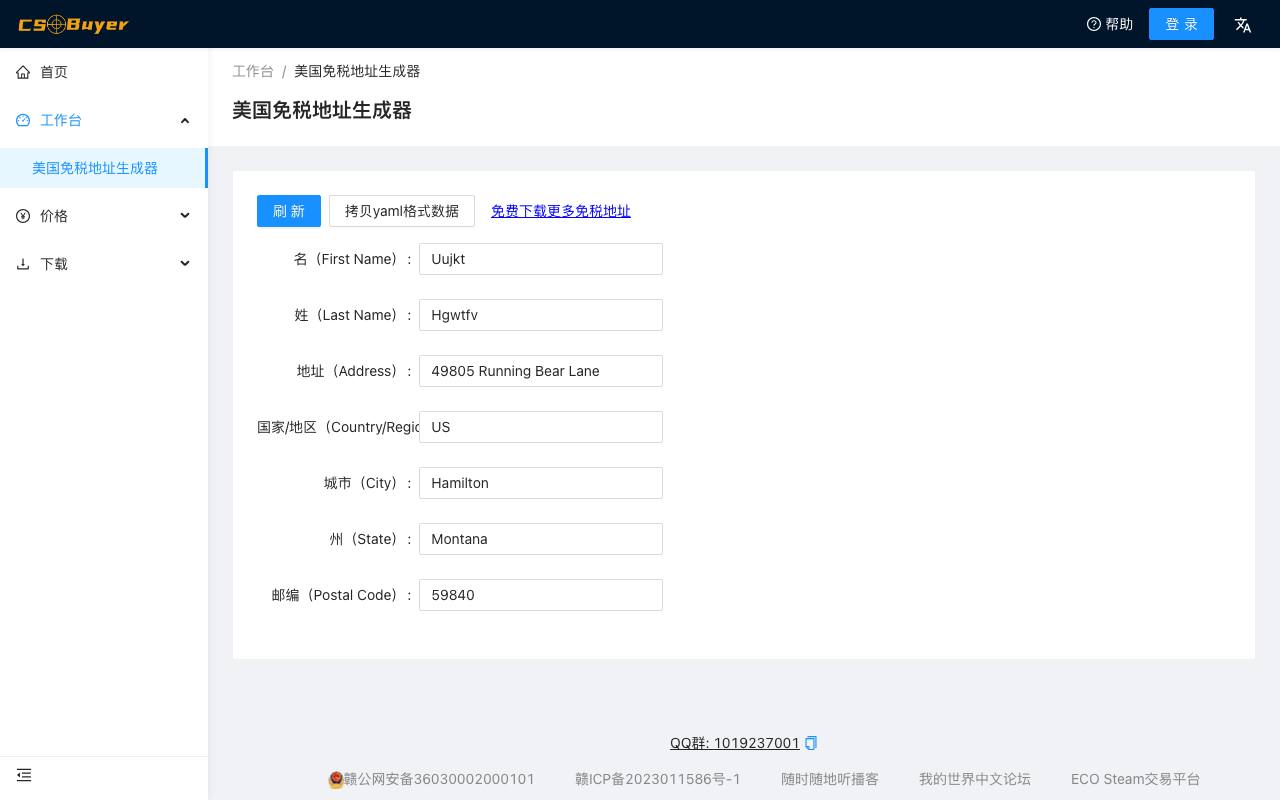
Task: Click the 名（First Name） label
Action: [x=352, y=259]
